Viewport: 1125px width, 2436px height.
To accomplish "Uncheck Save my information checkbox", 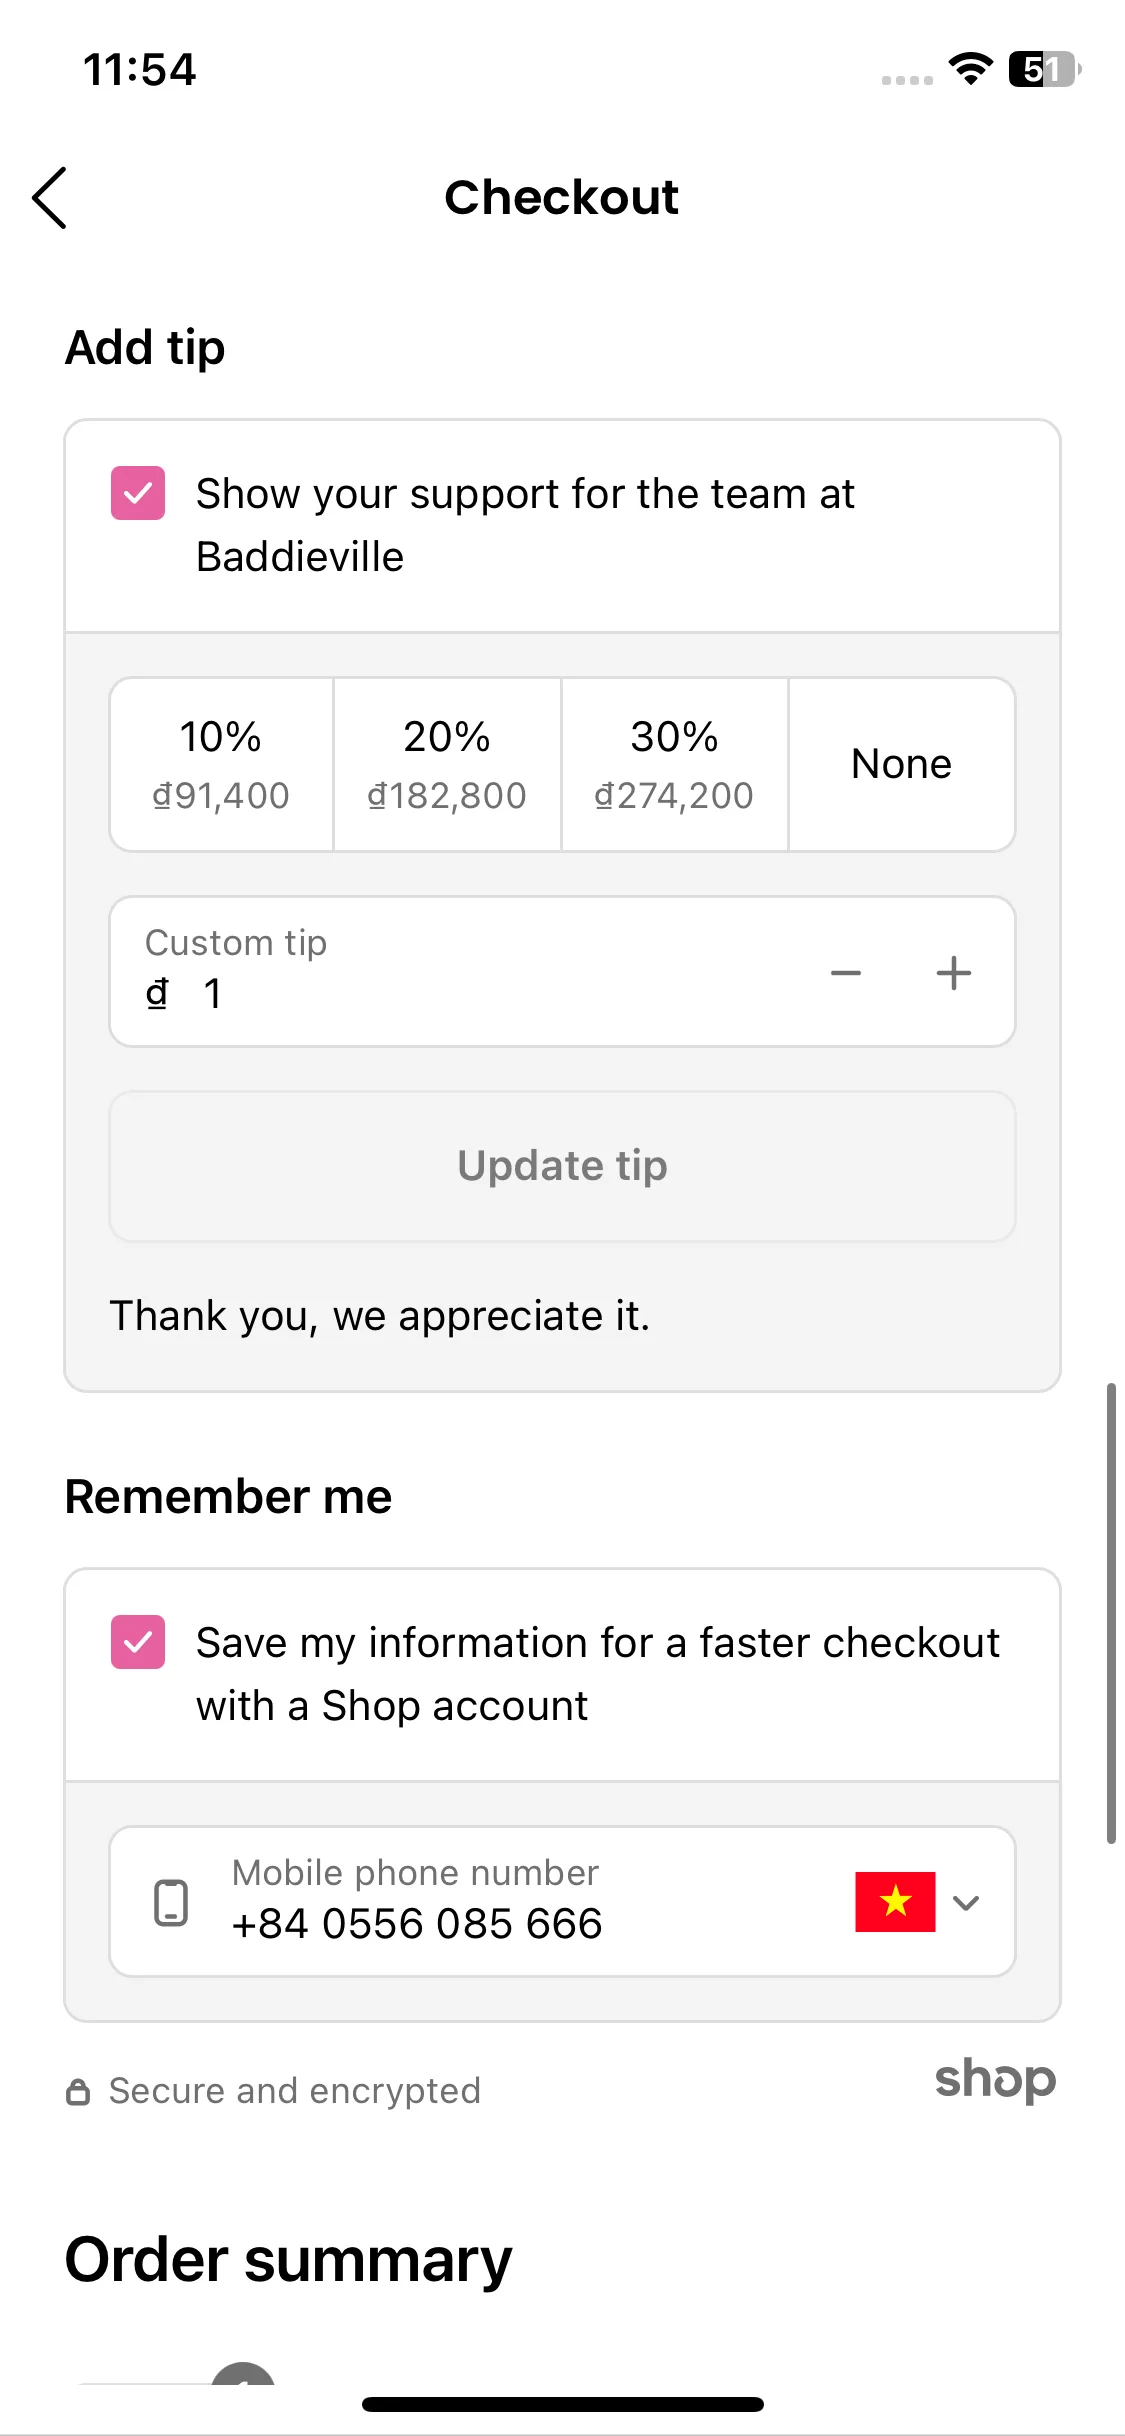I will [x=138, y=1642].
